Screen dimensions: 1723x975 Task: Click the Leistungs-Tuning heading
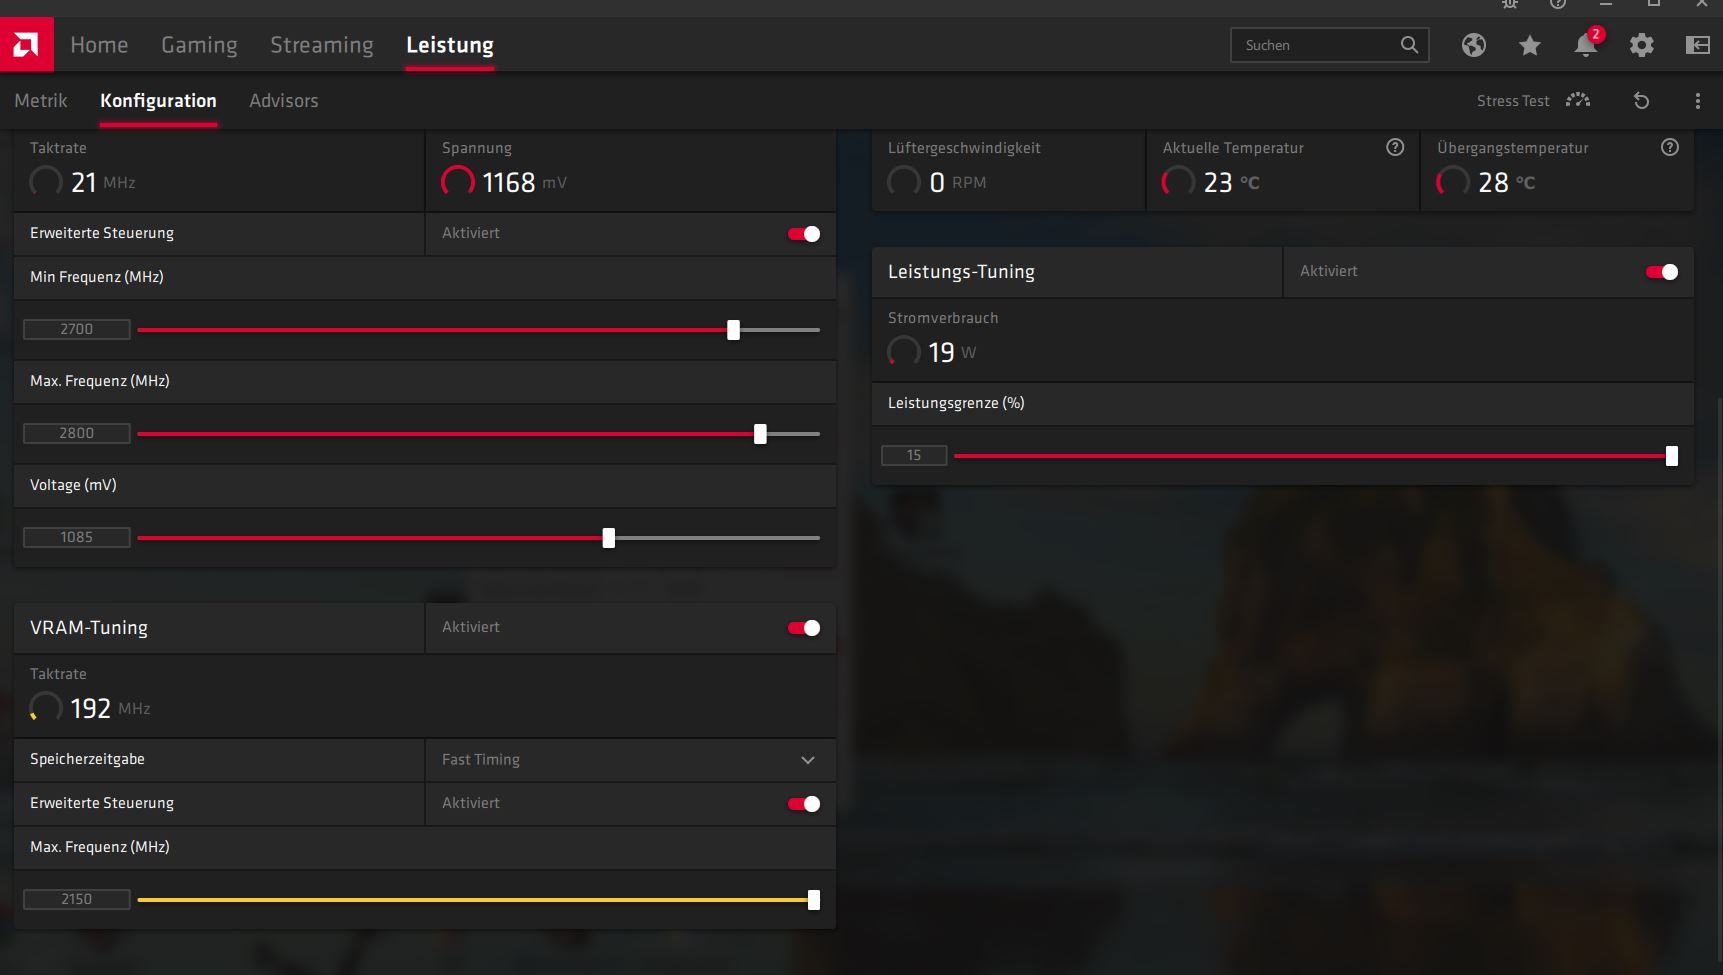pyautogui.click(x=961, y=272)
